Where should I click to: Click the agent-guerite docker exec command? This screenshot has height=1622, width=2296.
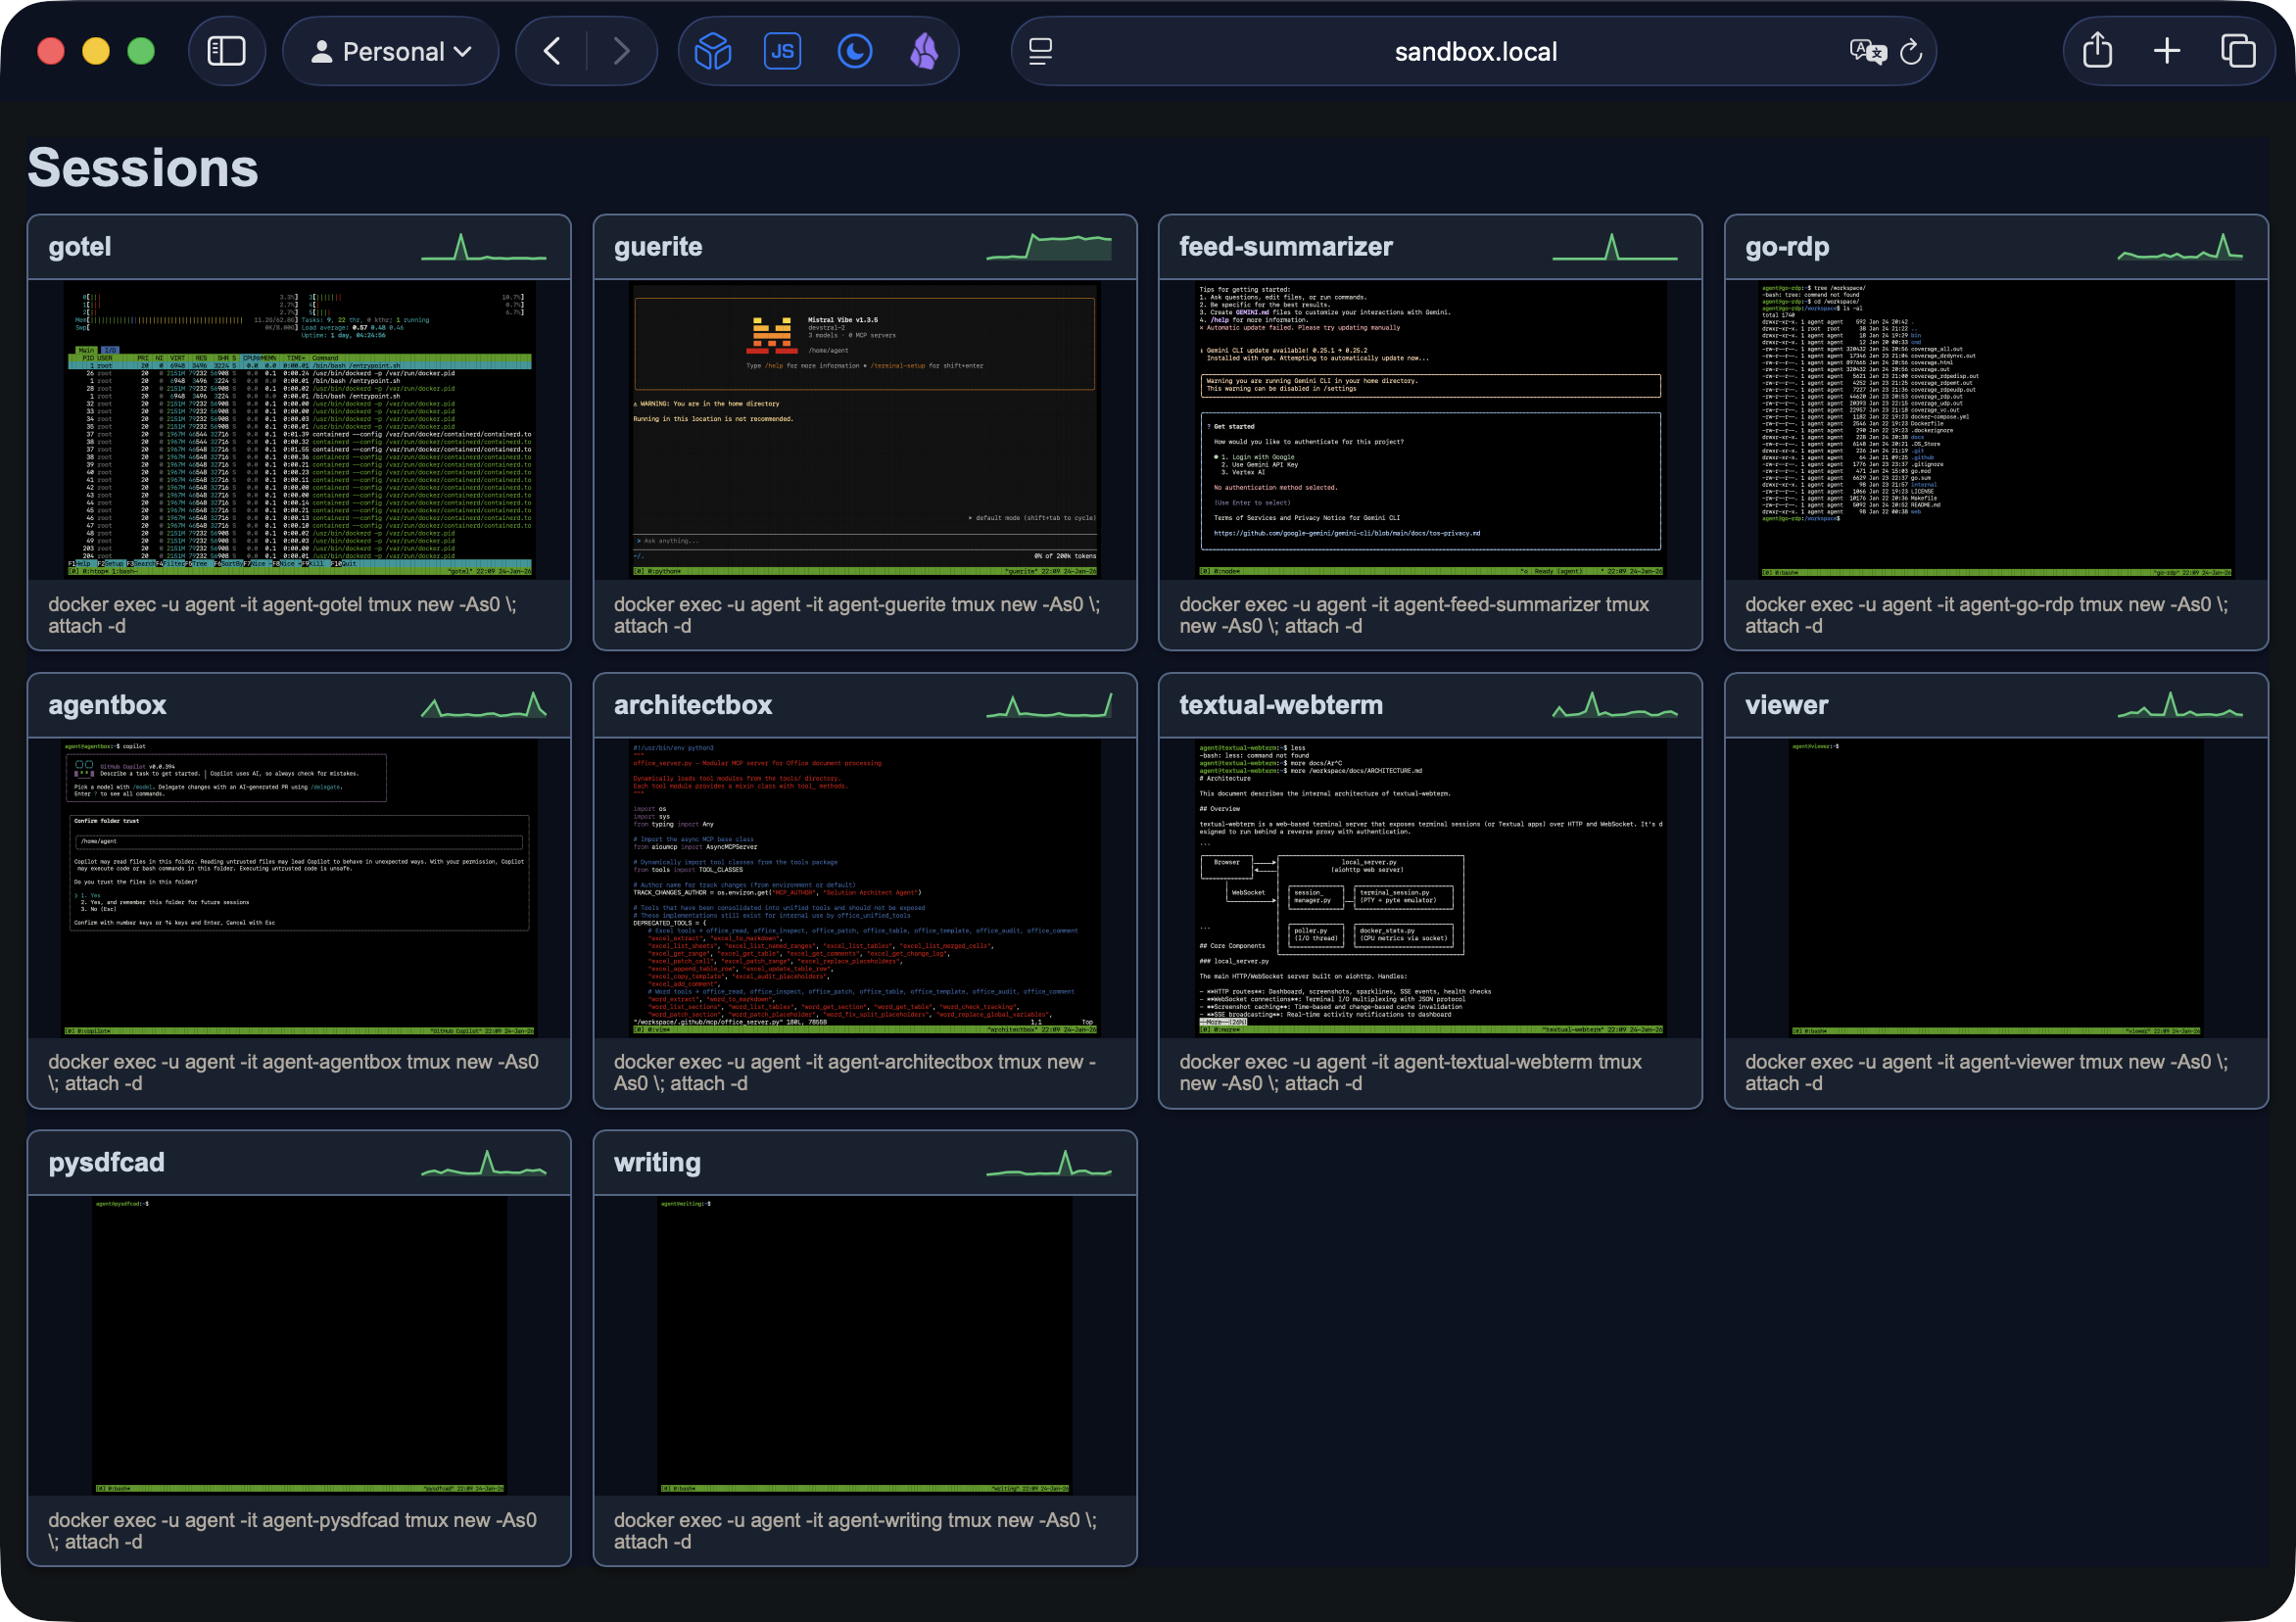pyautogui.click(x=857, y=615)
